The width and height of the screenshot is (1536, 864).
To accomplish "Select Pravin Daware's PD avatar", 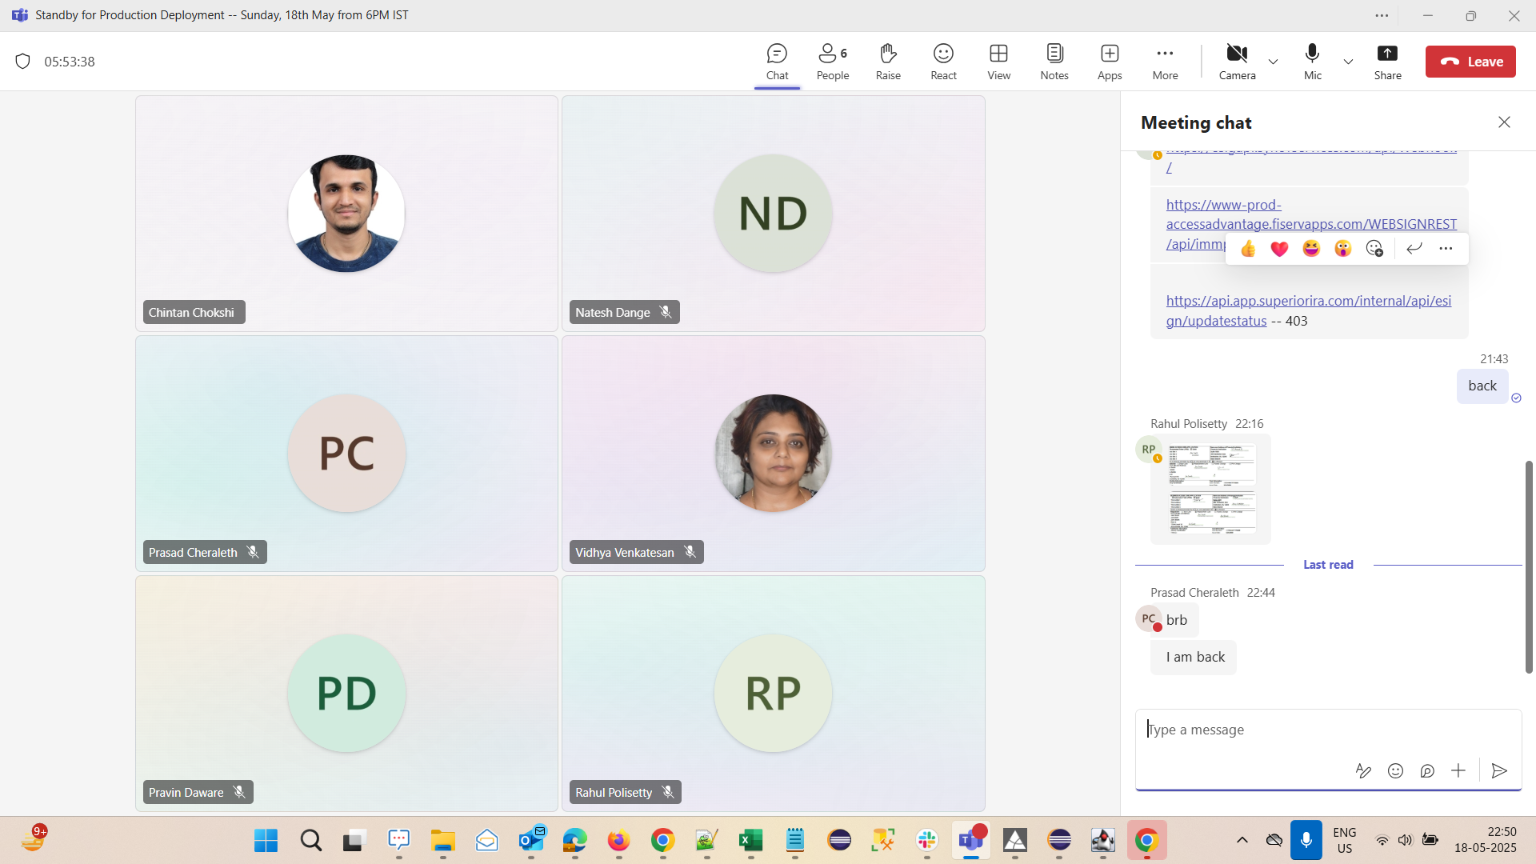I will click(347, 693).
